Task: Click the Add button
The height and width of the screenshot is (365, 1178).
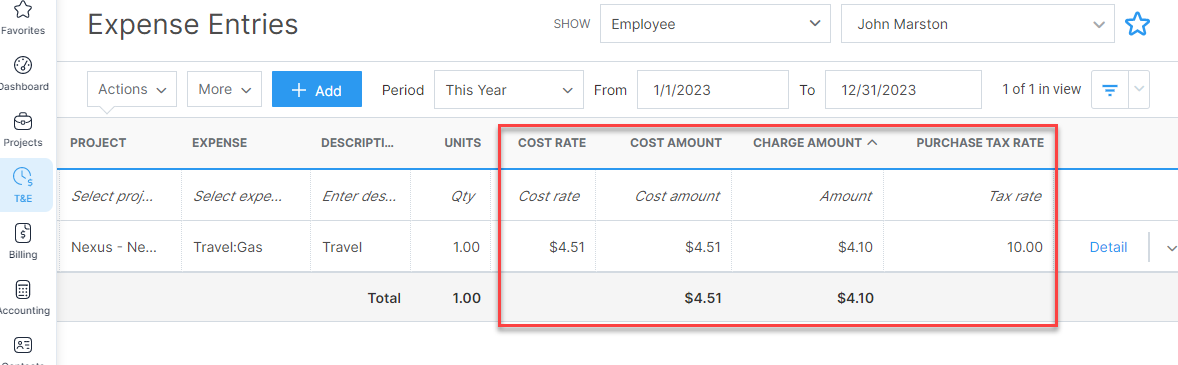Action: (317, 89)
